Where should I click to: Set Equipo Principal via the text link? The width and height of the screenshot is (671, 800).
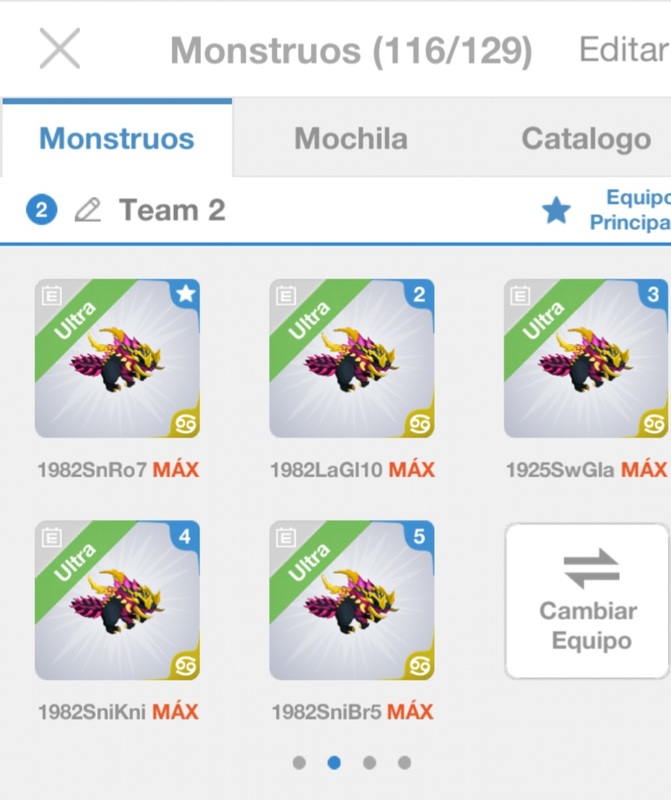point(630,210)
